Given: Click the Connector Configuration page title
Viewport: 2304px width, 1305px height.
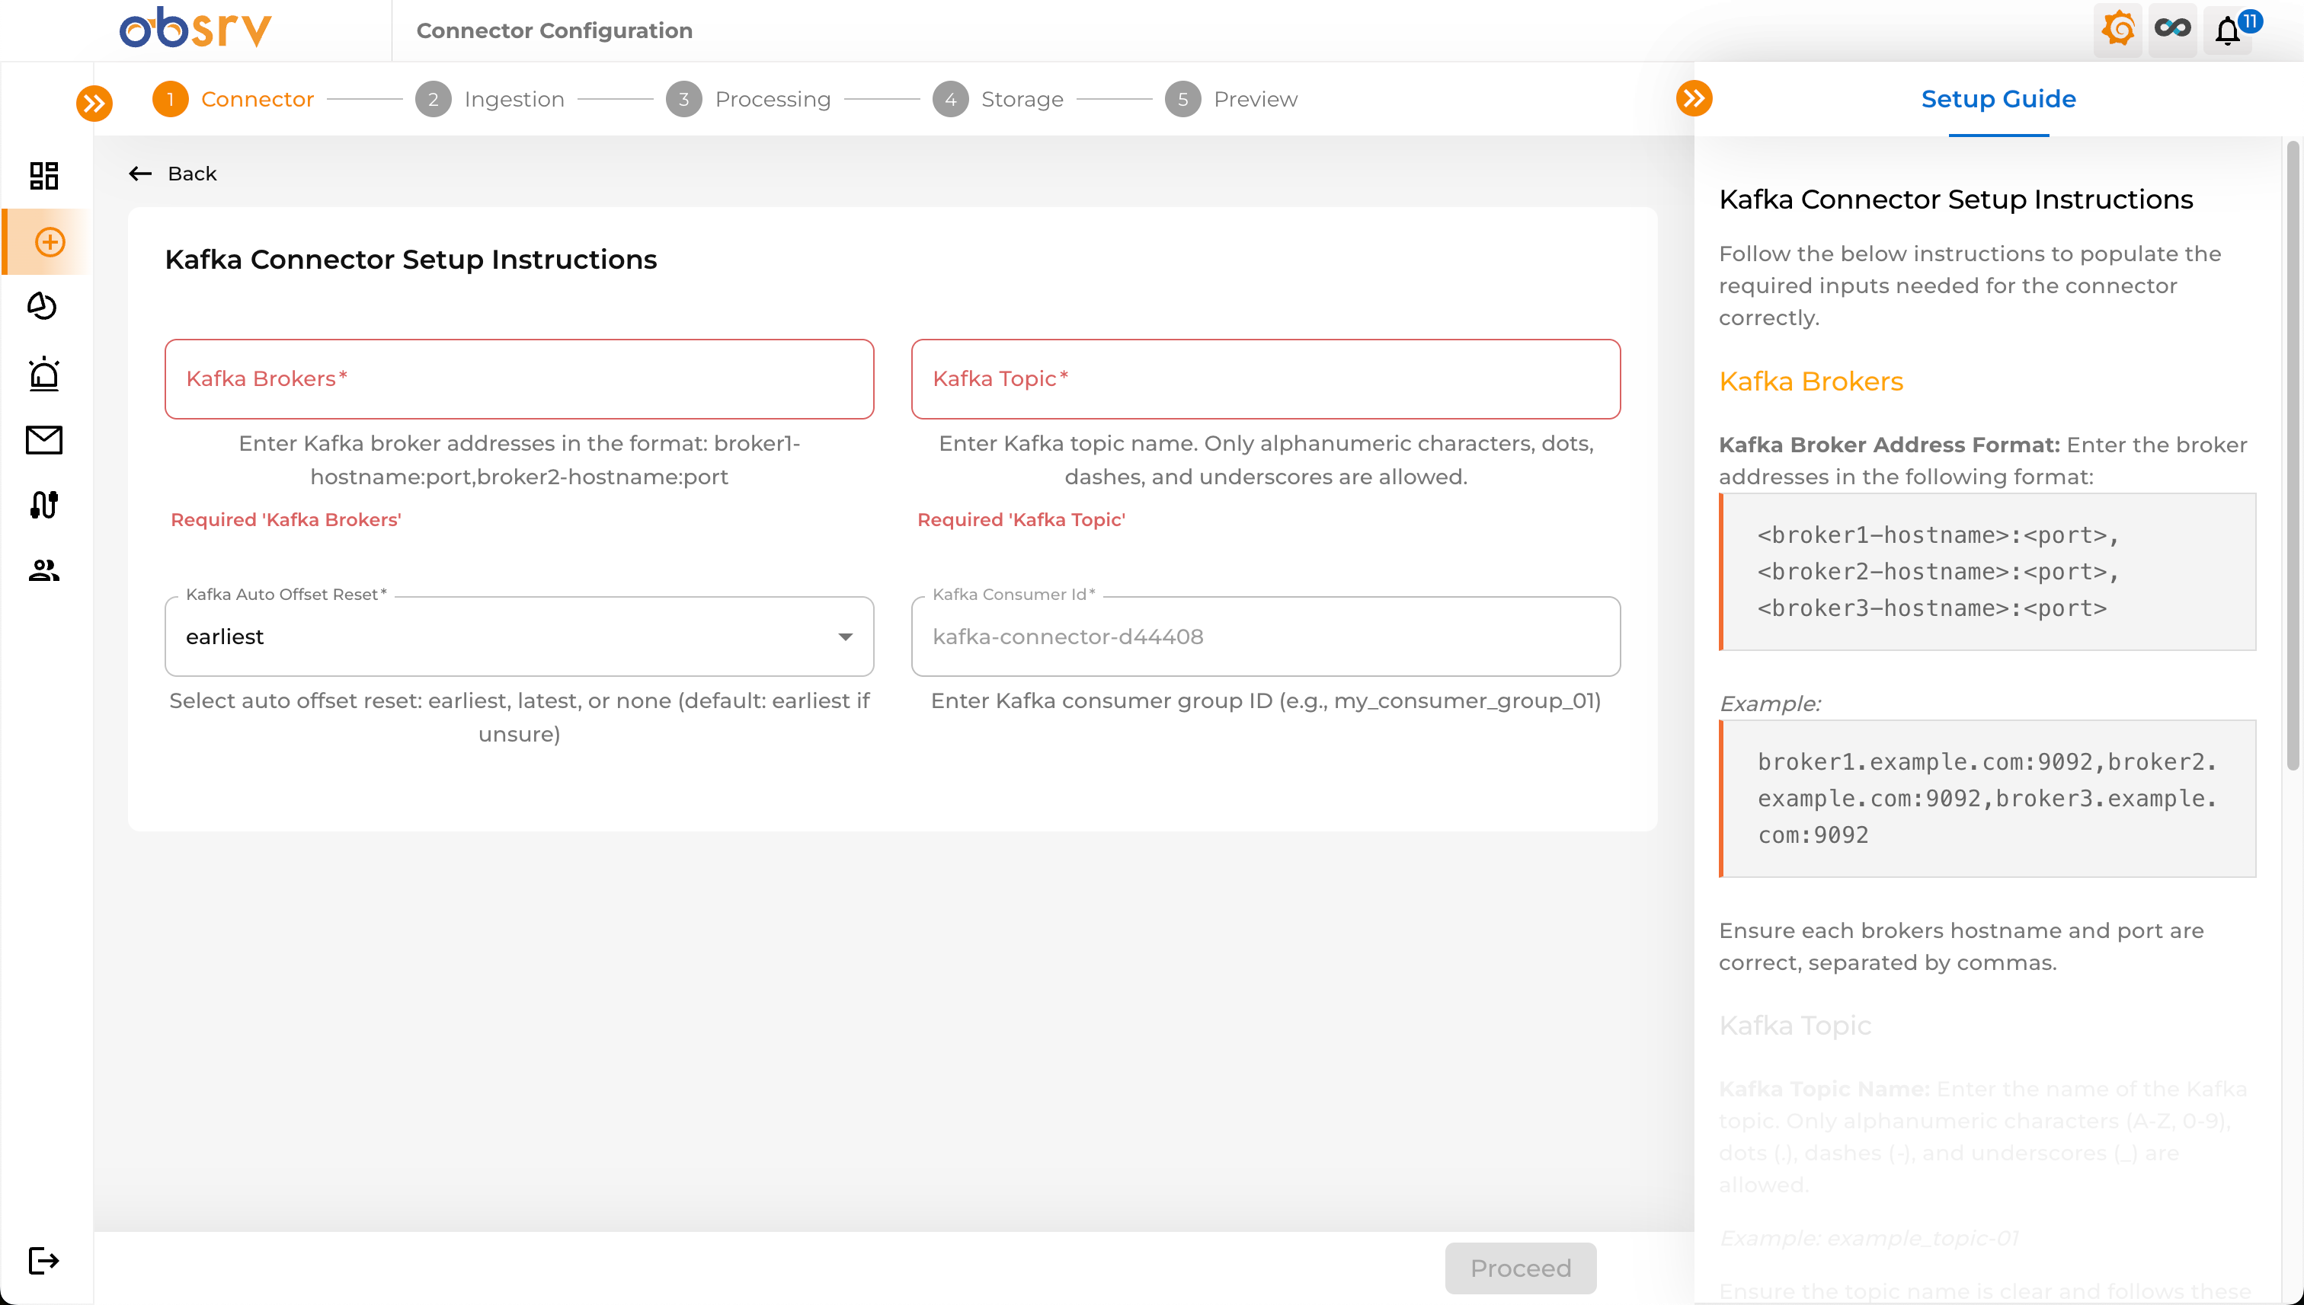Looking at the screenshot, I should 554,30.
